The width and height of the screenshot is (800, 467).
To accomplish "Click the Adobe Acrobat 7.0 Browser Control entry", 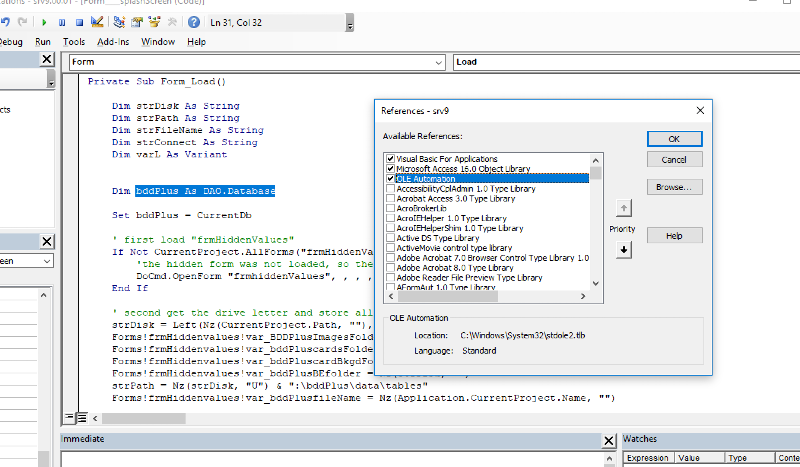I will coord(492,258).
